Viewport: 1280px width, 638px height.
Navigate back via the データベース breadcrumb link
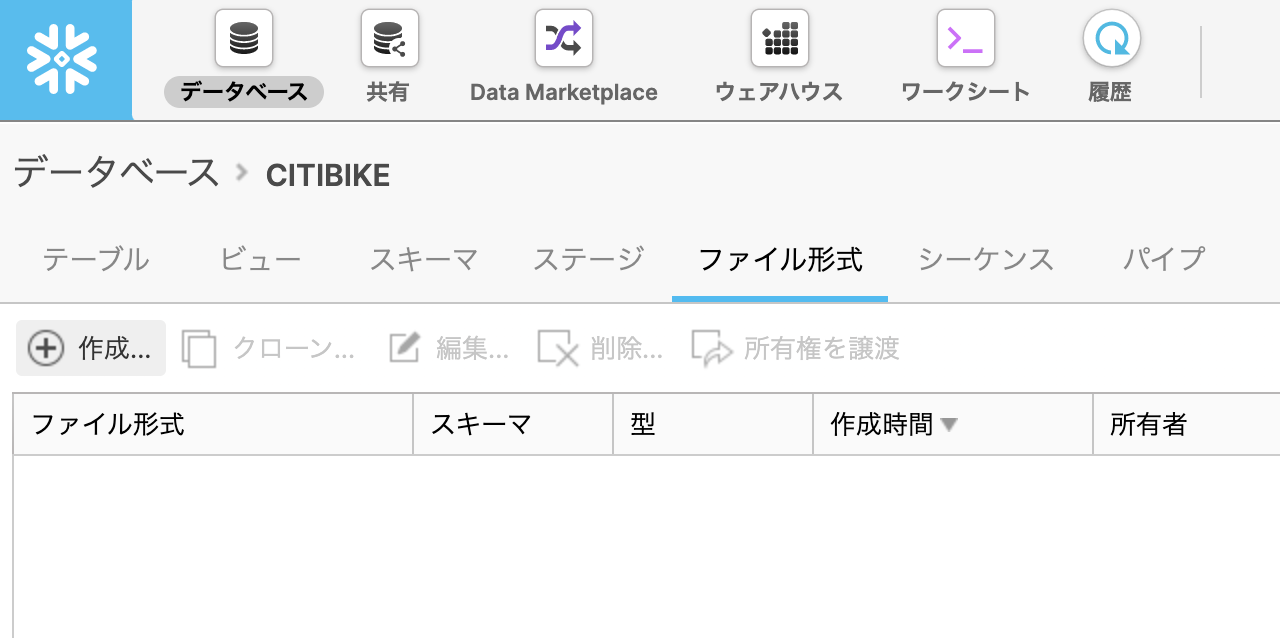click(114, 172)
